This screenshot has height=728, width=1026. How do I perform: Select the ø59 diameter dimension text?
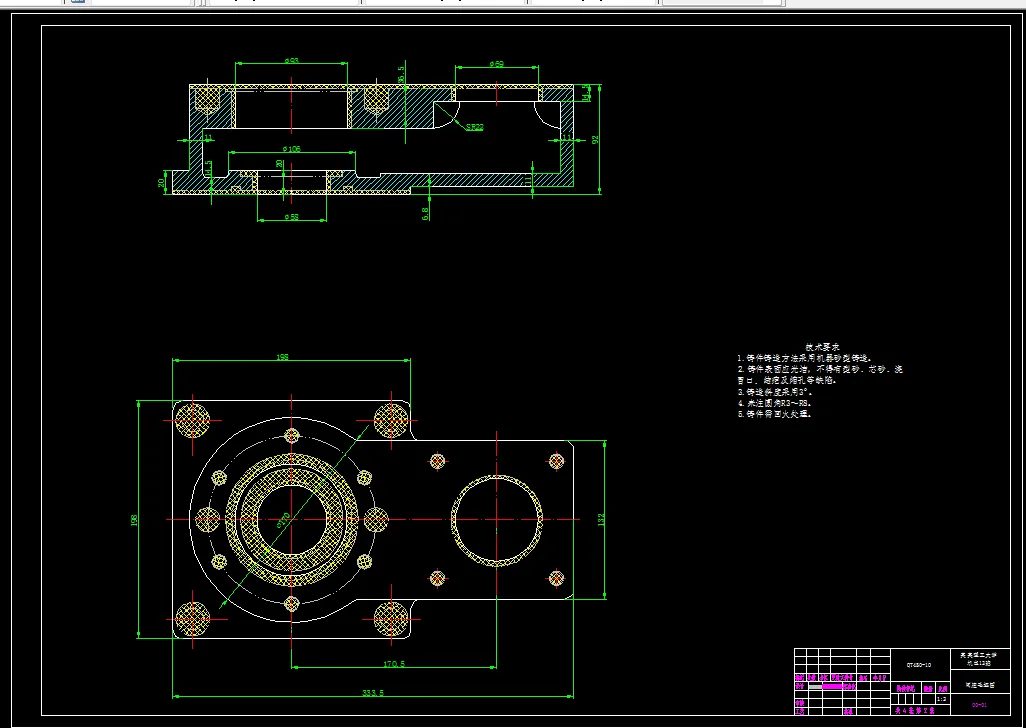[x=497, y=63]
